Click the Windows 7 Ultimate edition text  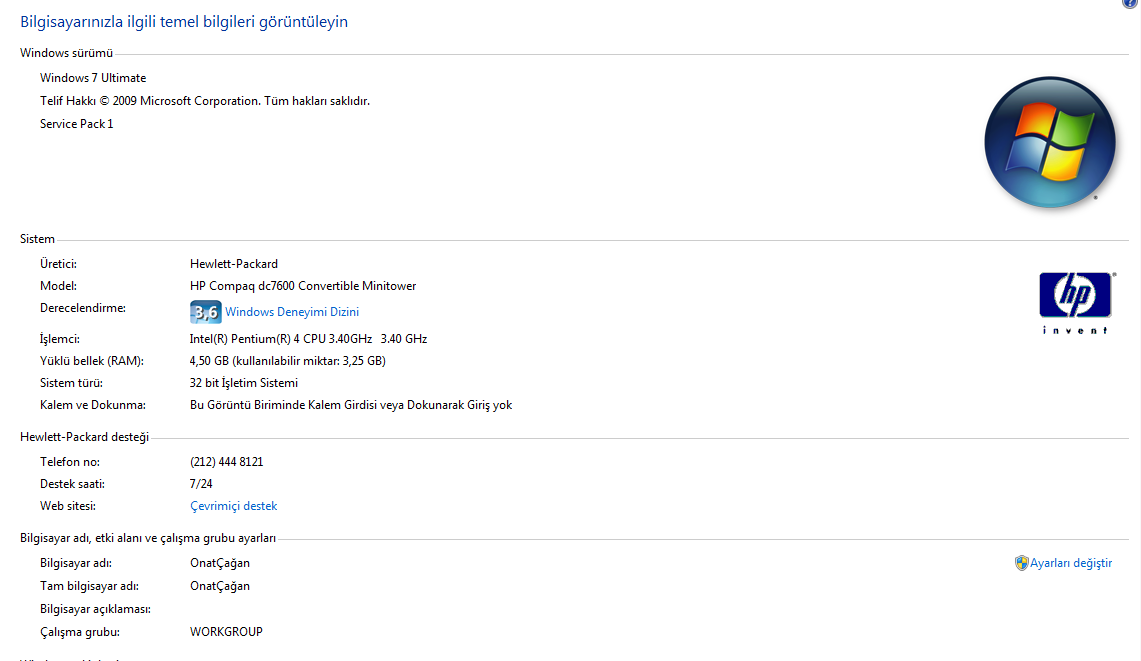93,78
